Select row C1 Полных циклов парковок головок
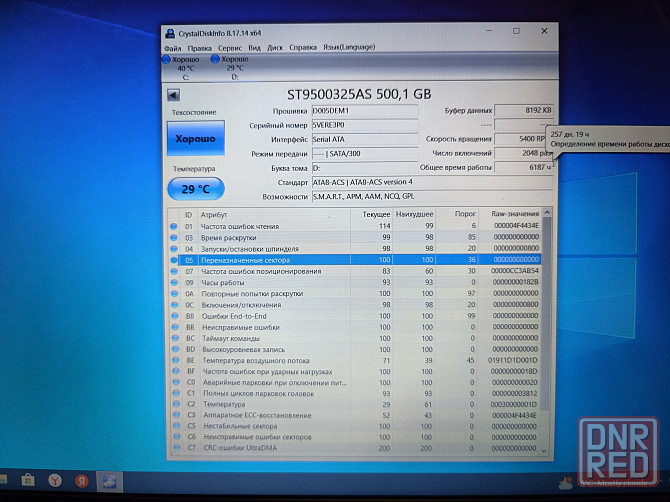 click(x=355, y=393)
